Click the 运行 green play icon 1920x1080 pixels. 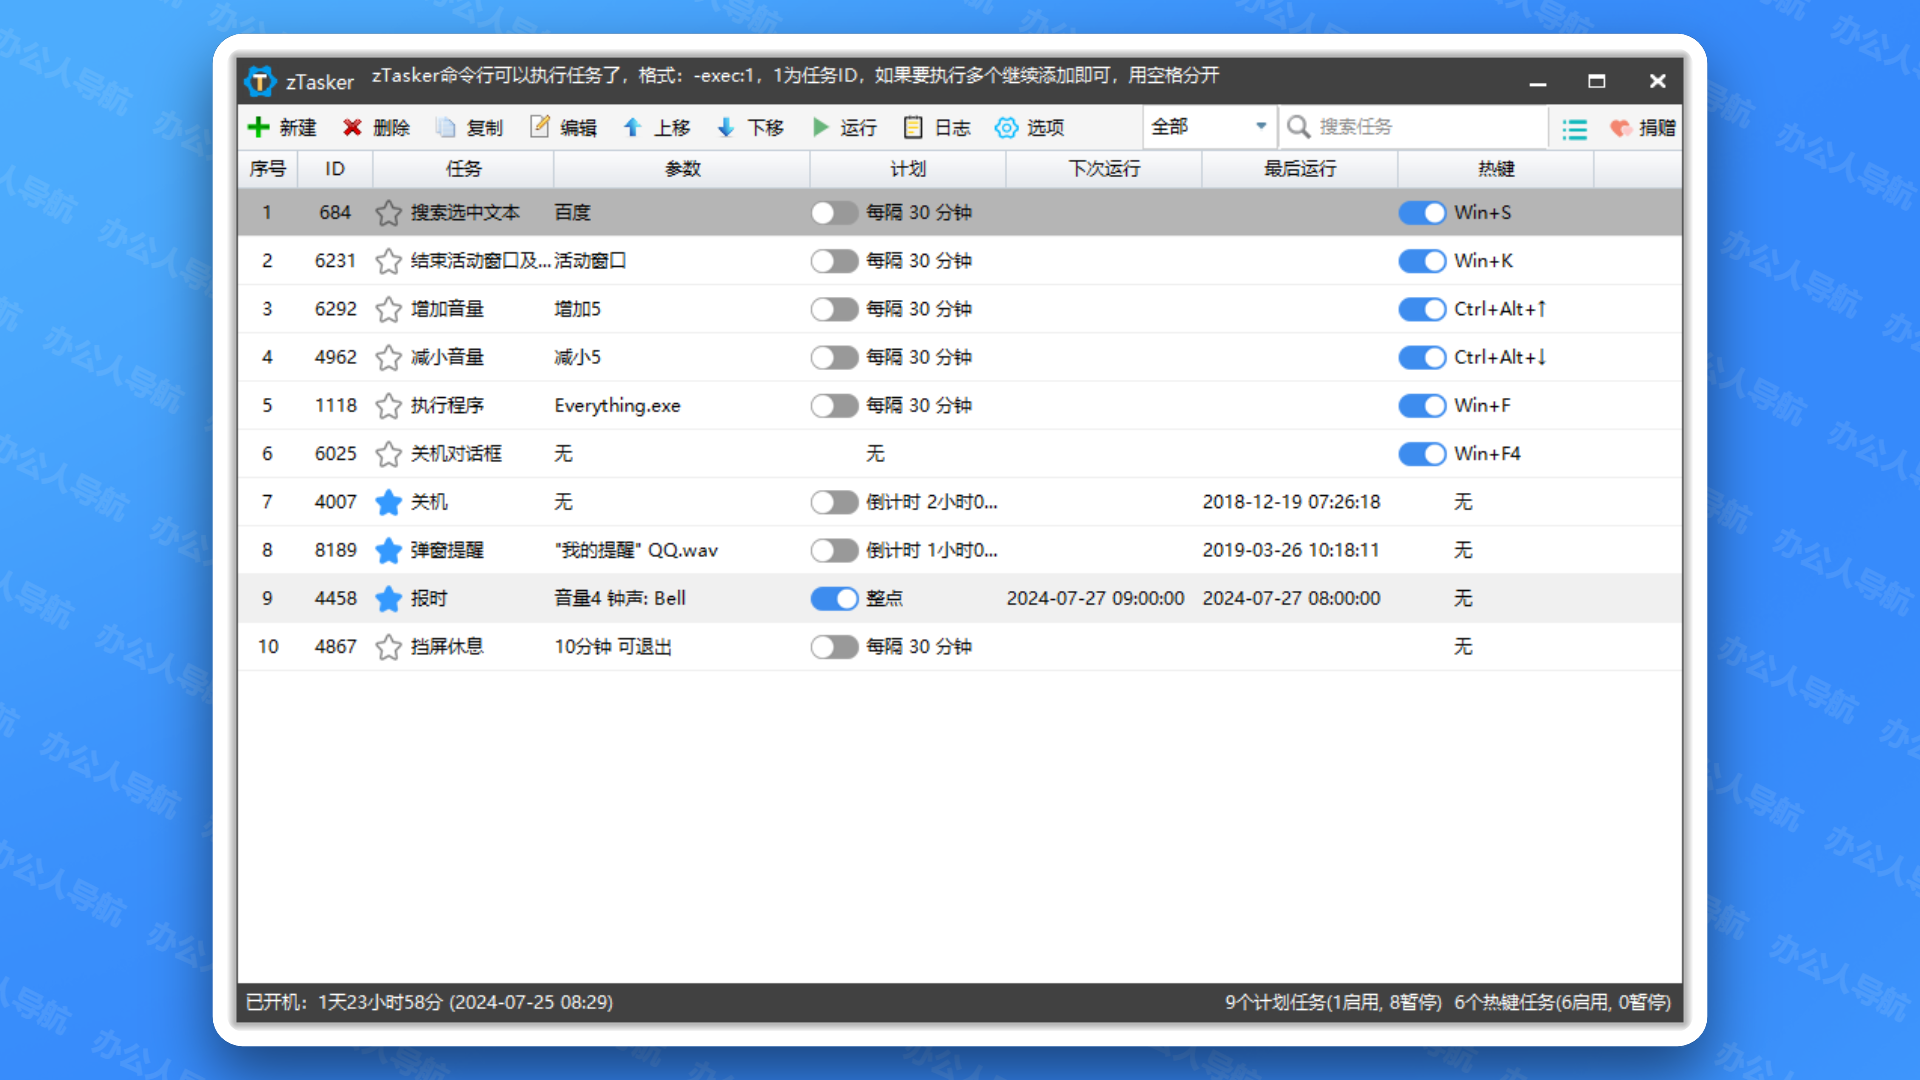tap(821, 127)
